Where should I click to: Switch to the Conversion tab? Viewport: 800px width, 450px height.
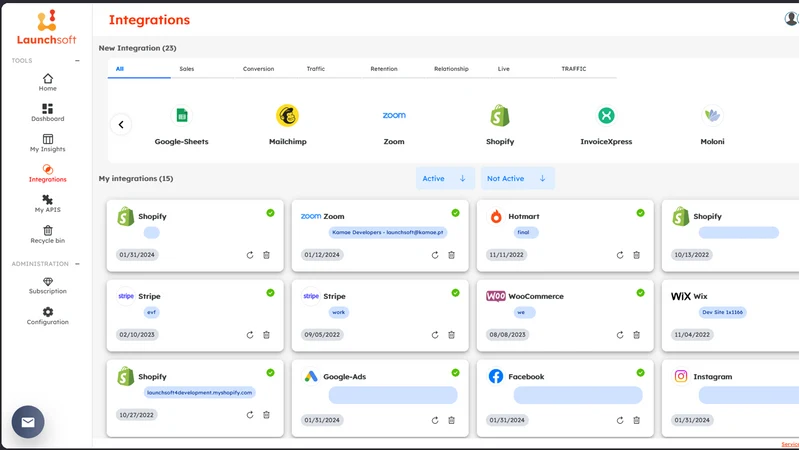point(258,69)
